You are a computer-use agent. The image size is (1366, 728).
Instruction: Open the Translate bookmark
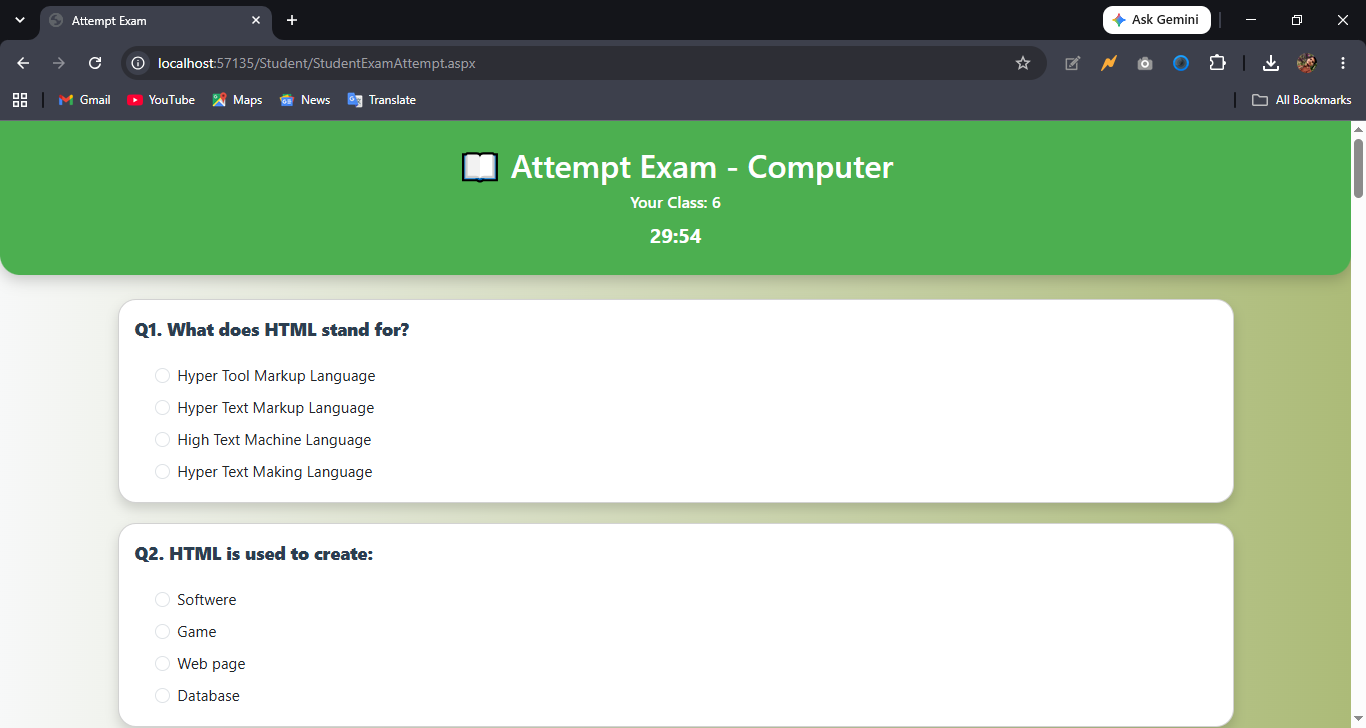[381, 100]
